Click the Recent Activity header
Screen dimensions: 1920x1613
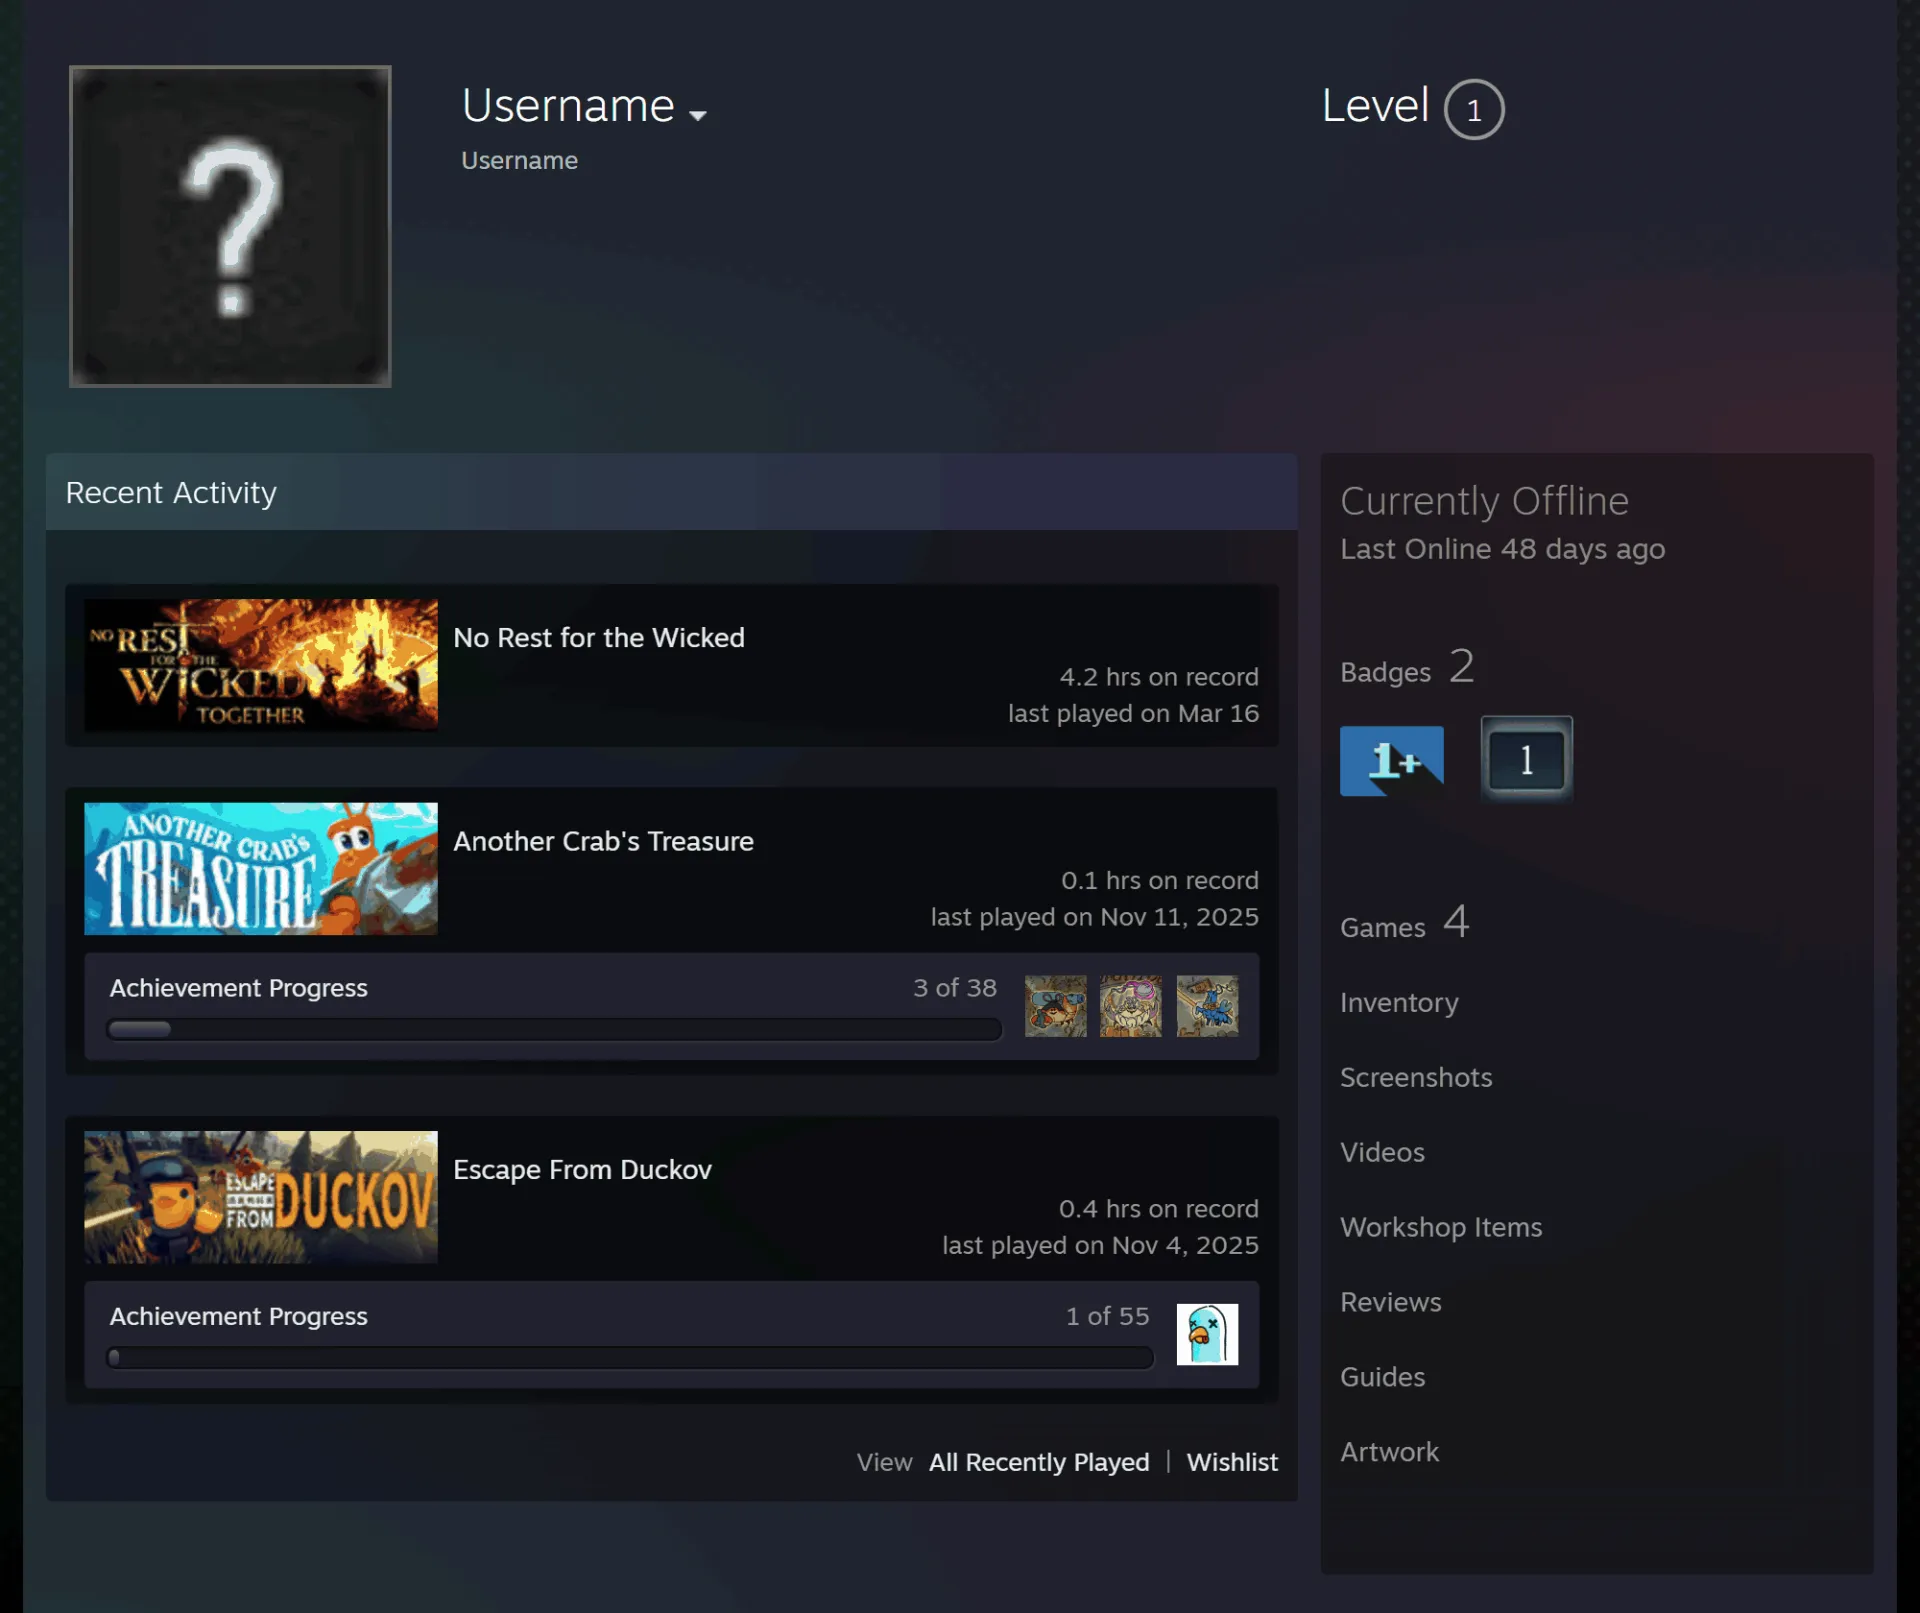point(671,492)
